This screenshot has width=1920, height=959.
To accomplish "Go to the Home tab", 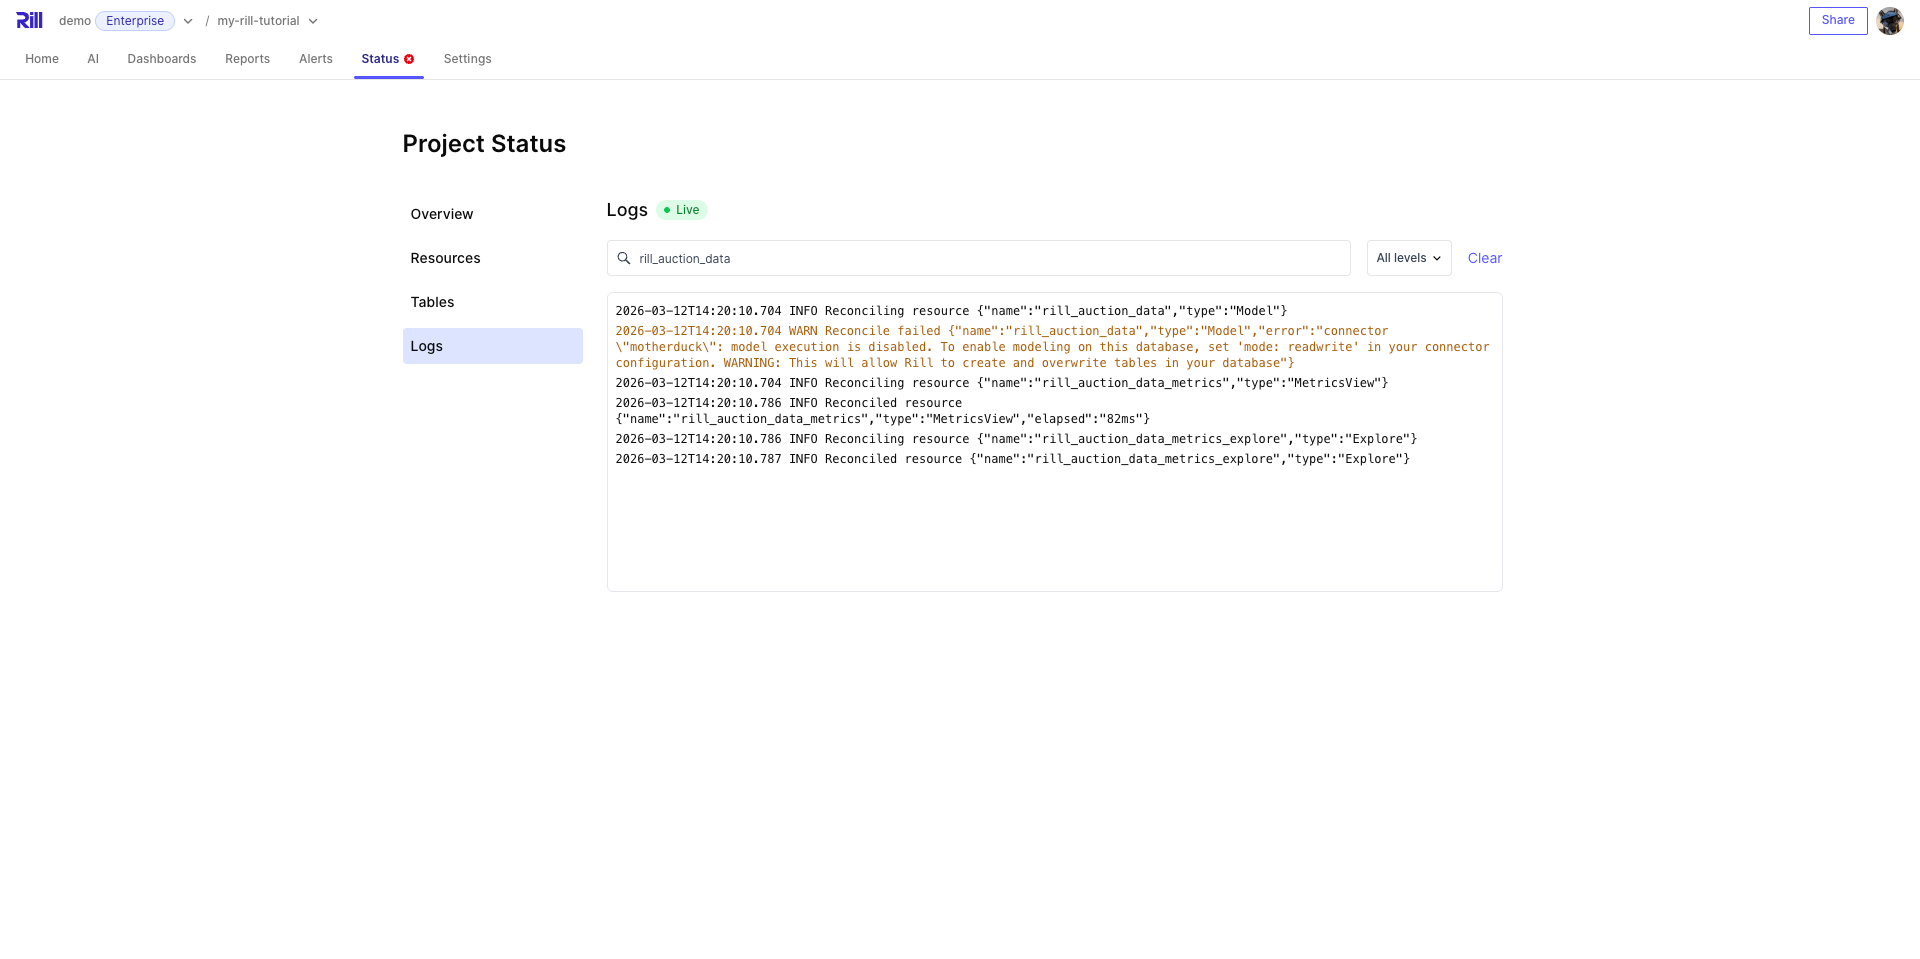I will point(42,59).
